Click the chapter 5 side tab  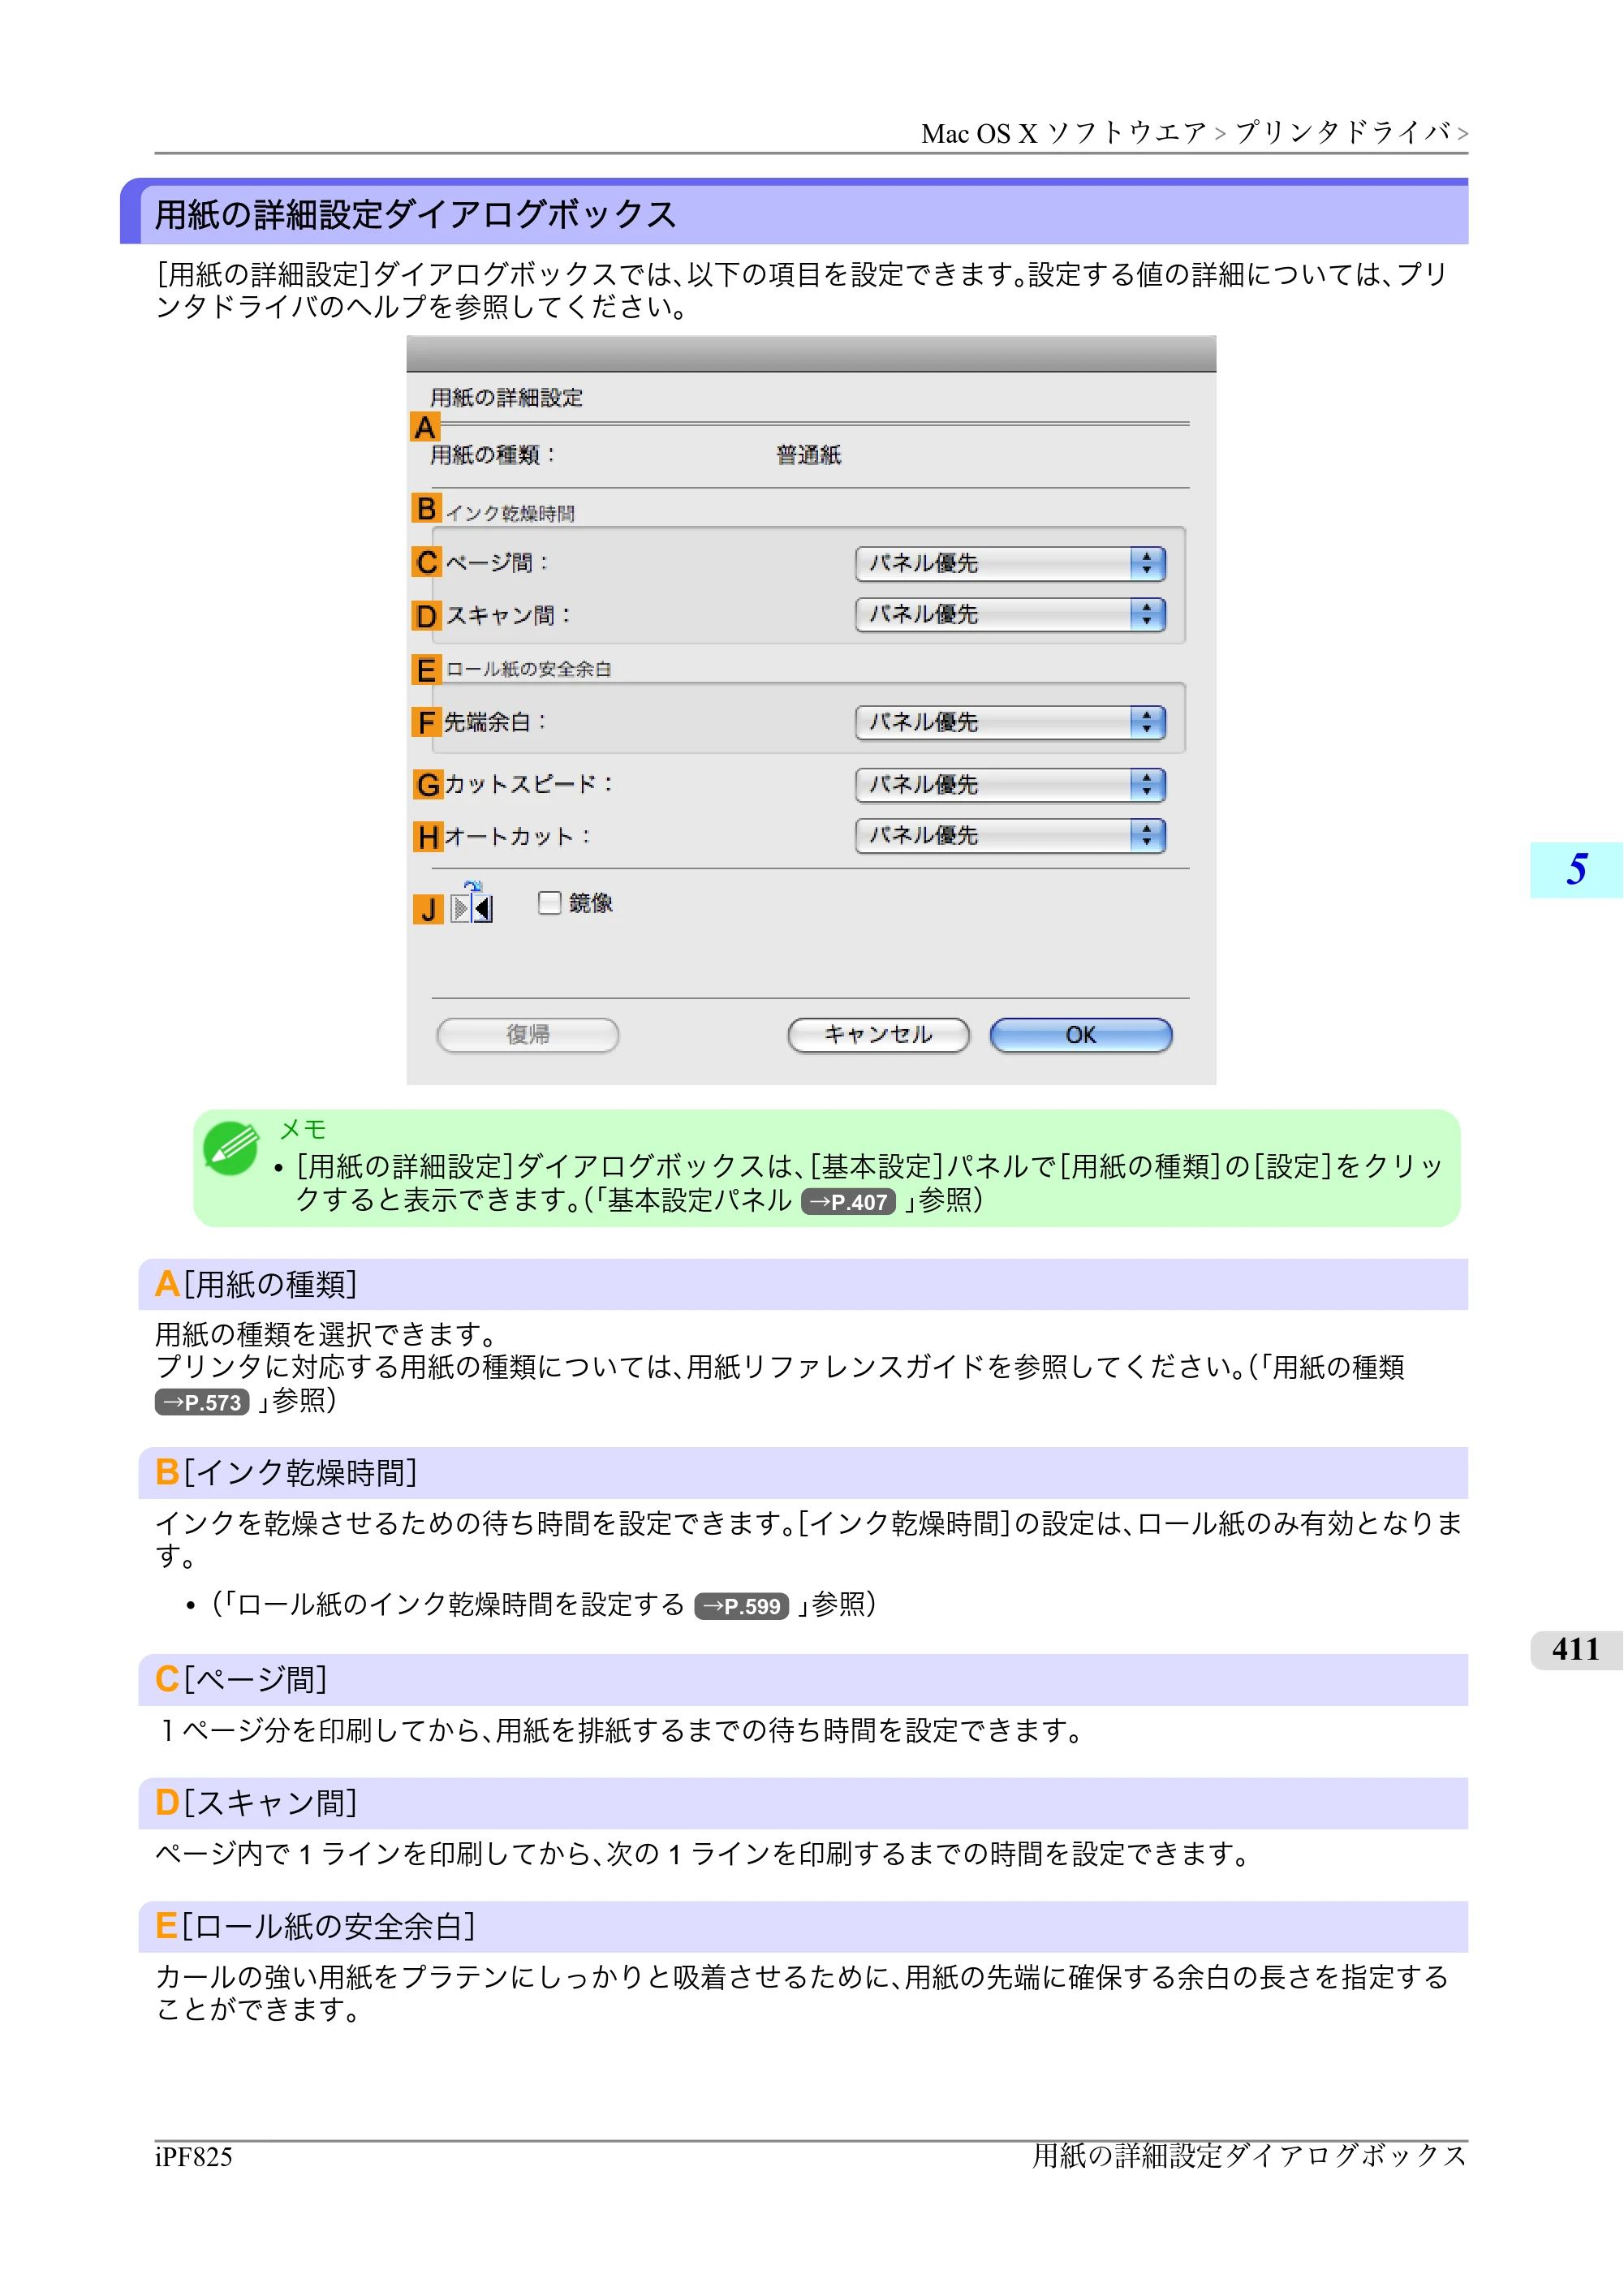[1576, 870]
